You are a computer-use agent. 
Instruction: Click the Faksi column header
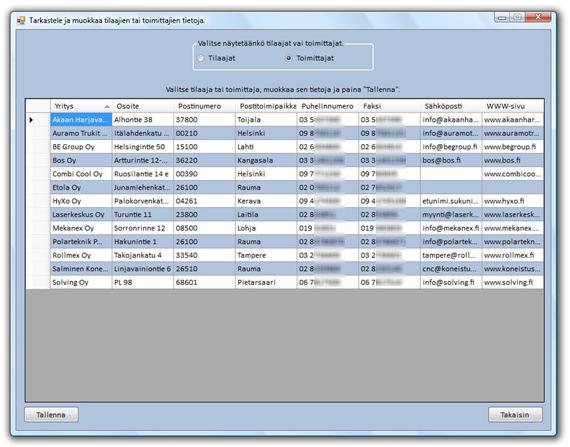[x=389, y=106]
